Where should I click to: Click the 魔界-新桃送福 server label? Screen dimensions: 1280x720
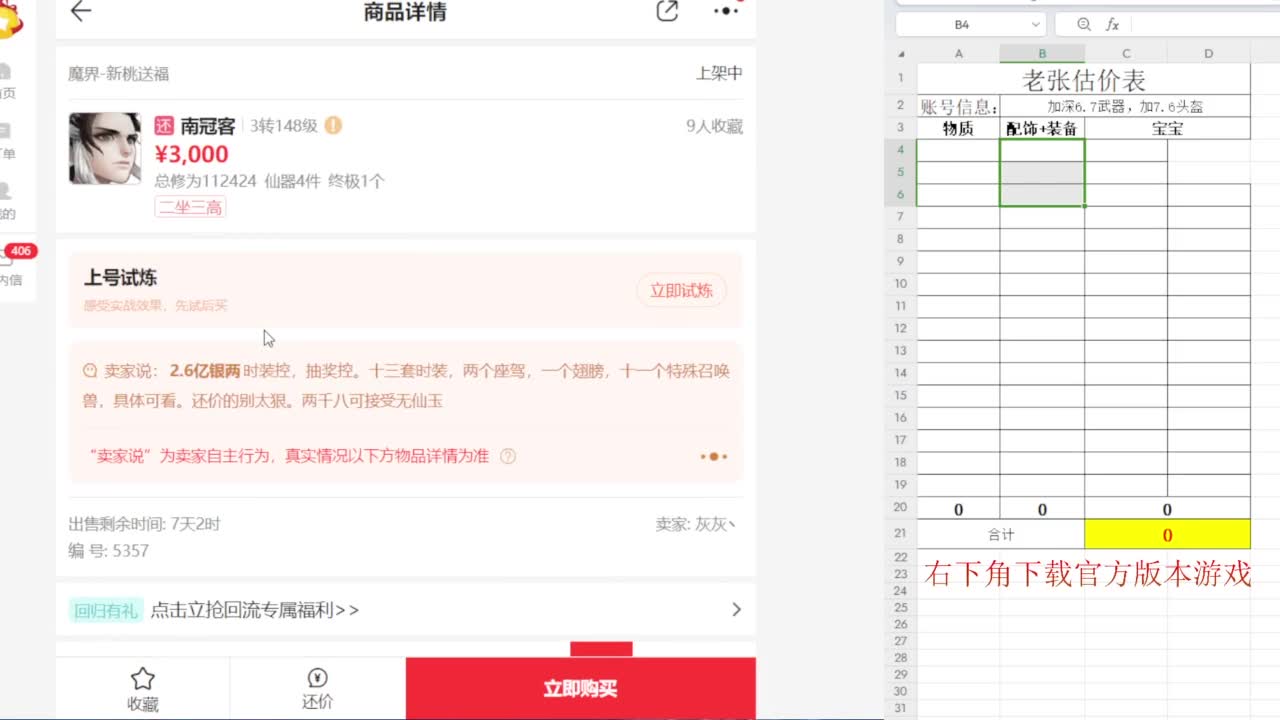tap(118, 74)
